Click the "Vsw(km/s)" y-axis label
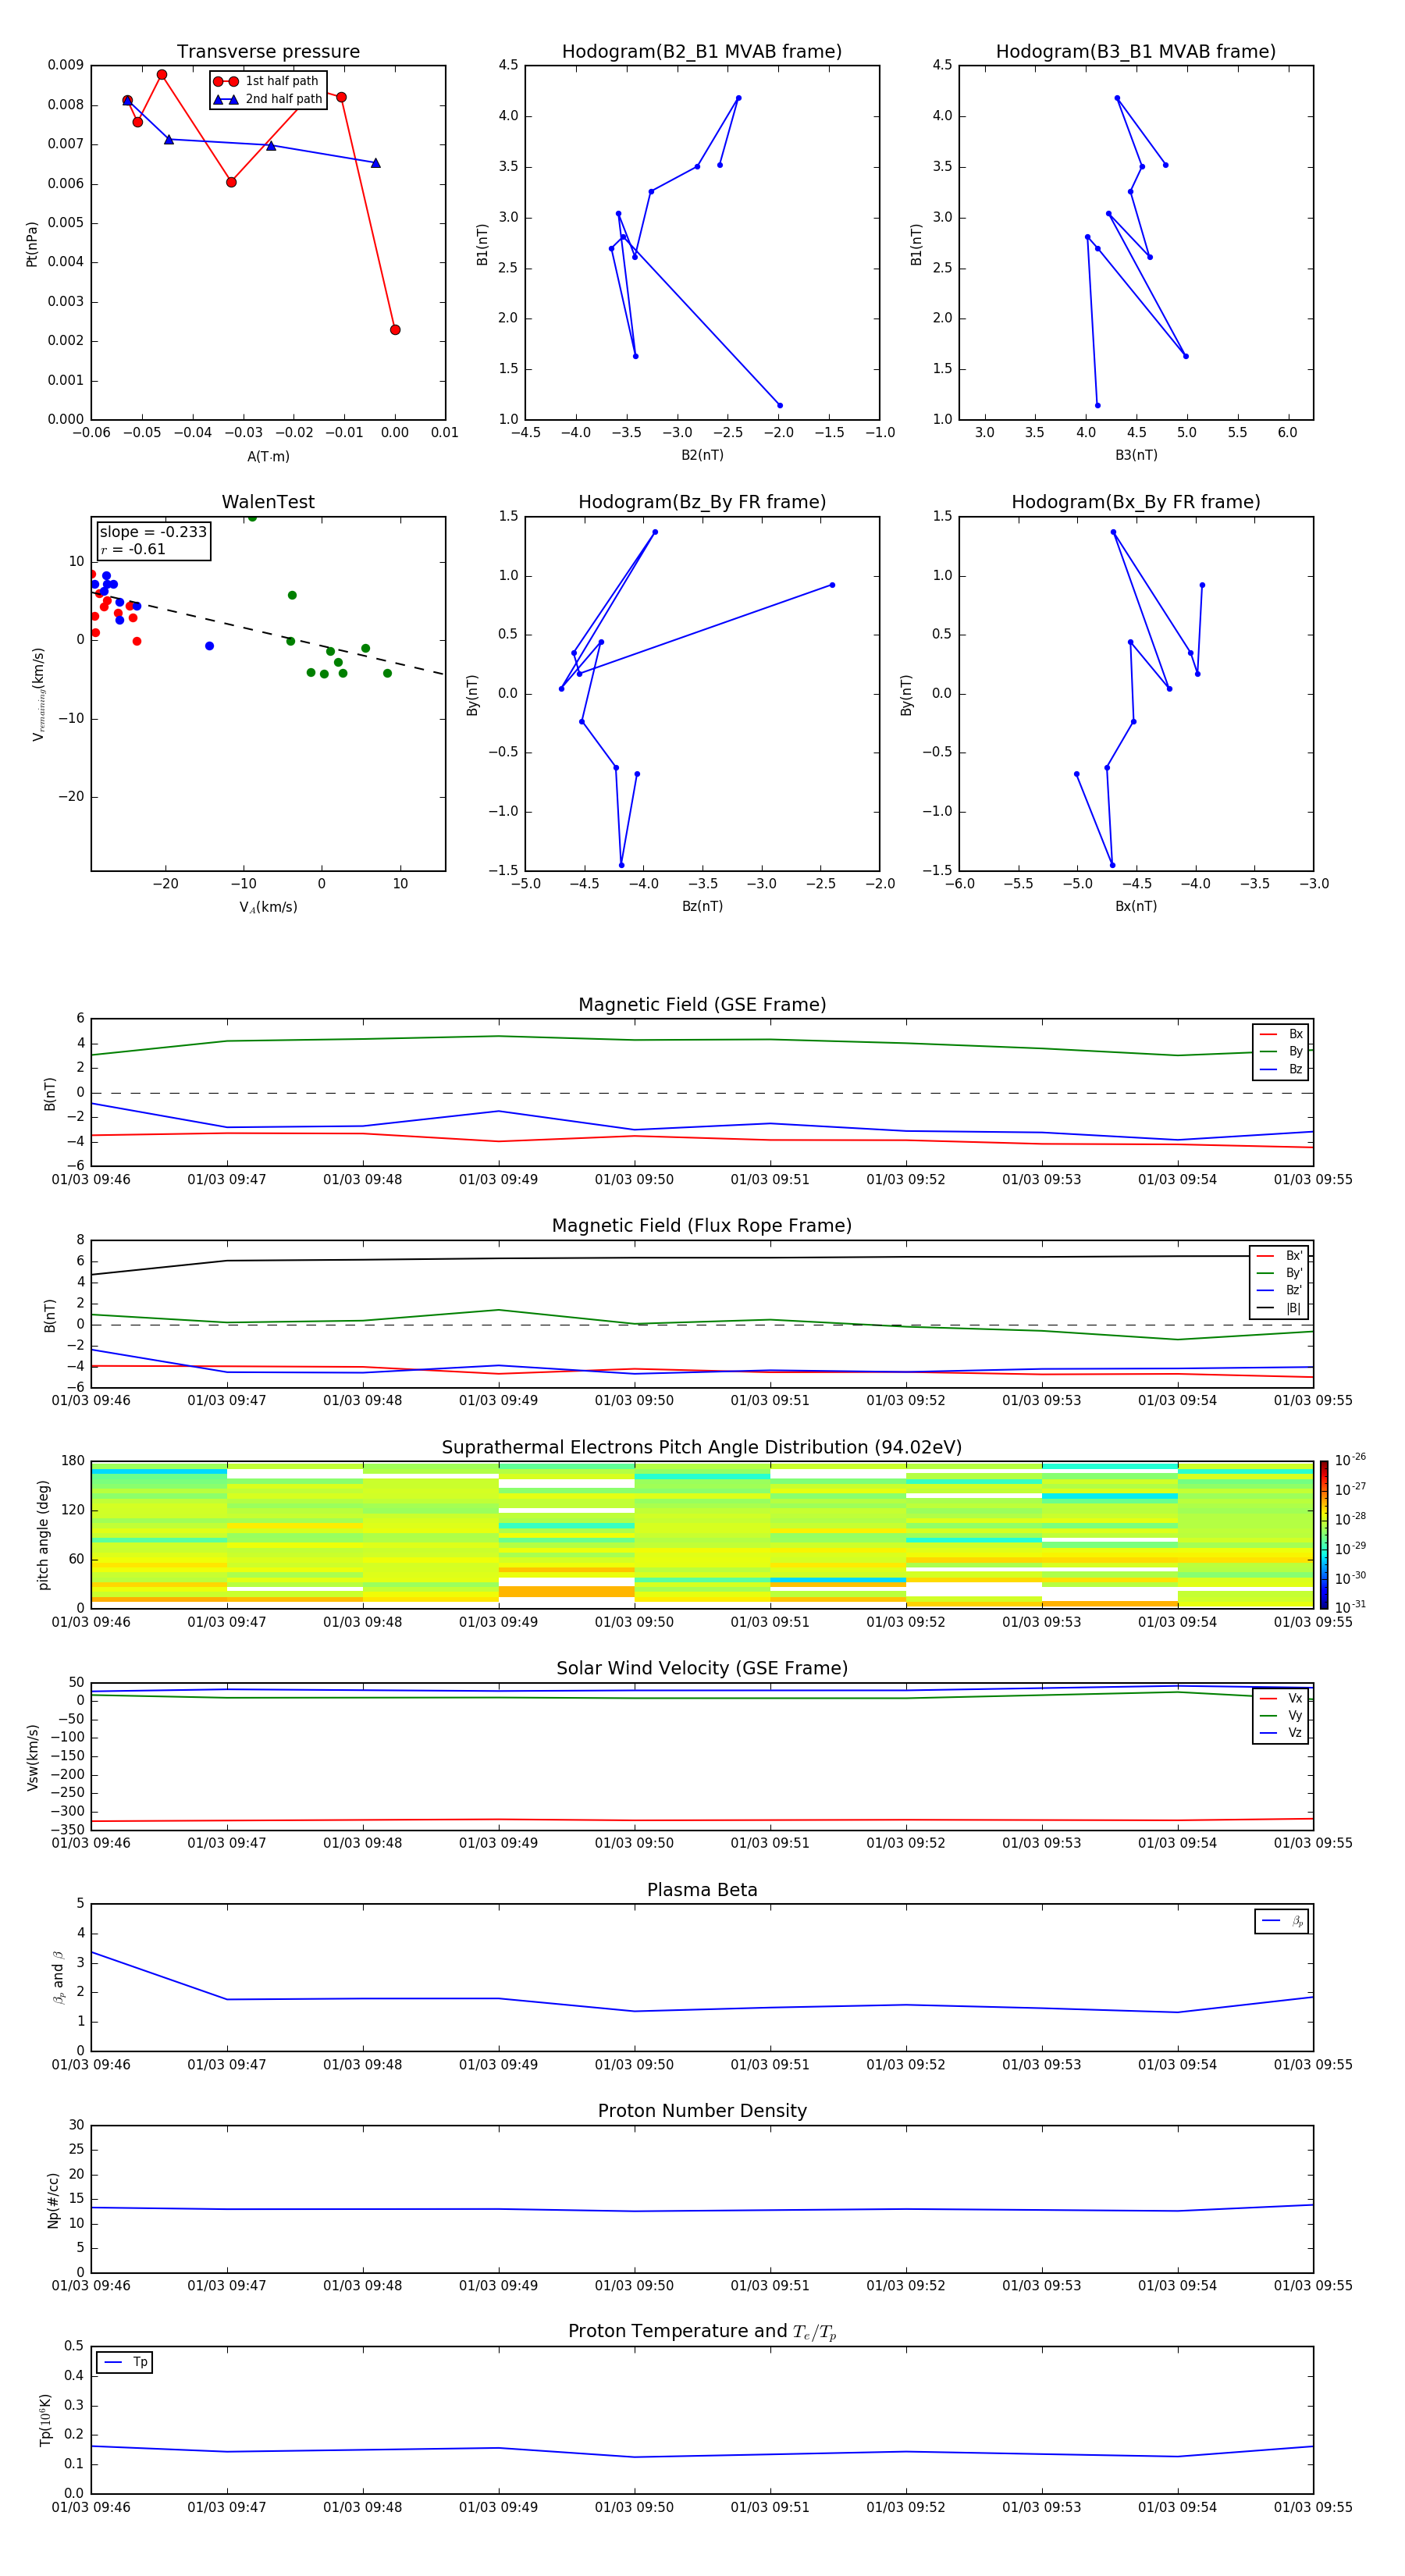Screen dimensions: 1405x2576 pos(33,1757)
